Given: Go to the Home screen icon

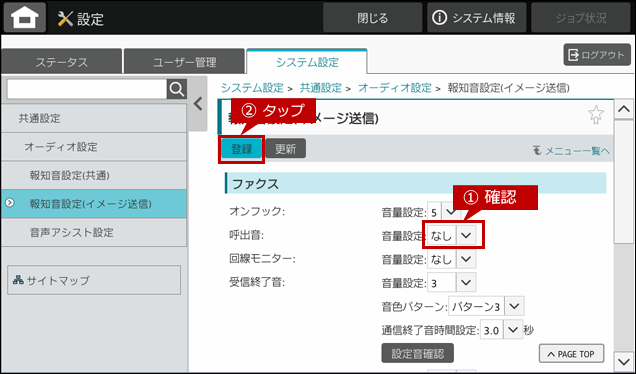Looking at the screenshot, I should [25, 18].
